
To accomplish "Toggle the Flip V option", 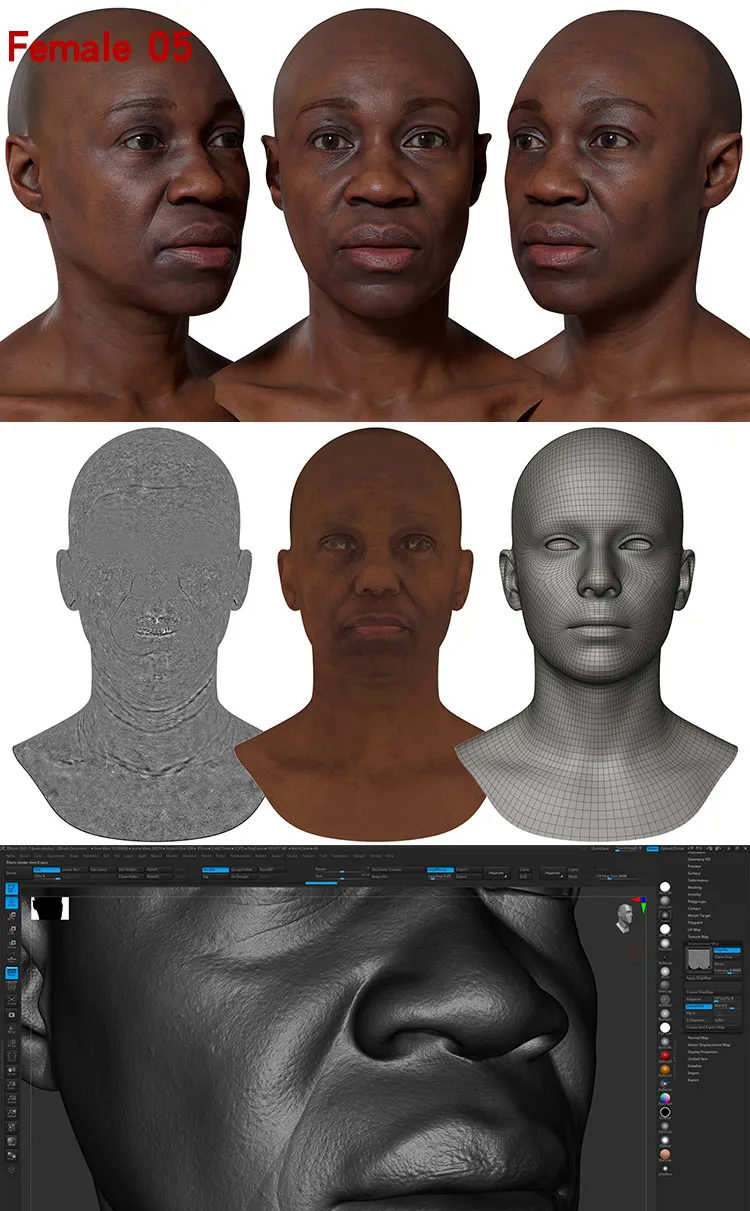I will pyautogui.click(x=698, y=1013).
